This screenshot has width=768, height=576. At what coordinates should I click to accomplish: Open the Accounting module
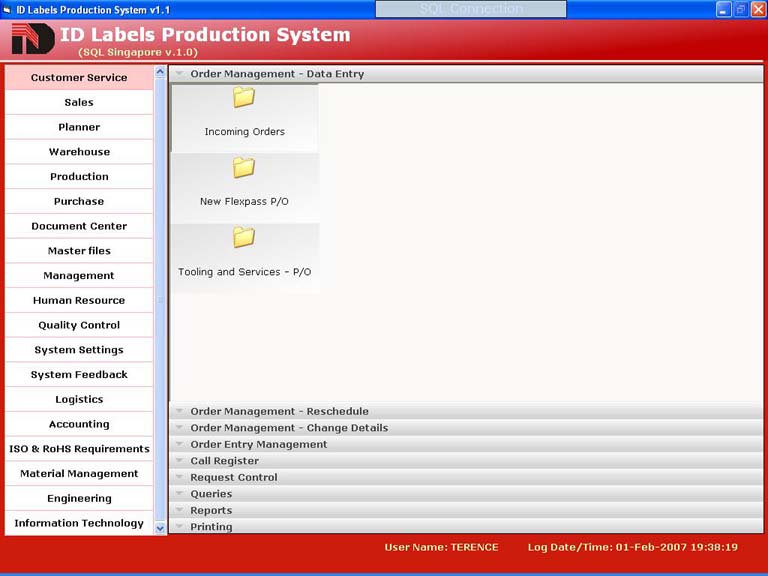79,424
